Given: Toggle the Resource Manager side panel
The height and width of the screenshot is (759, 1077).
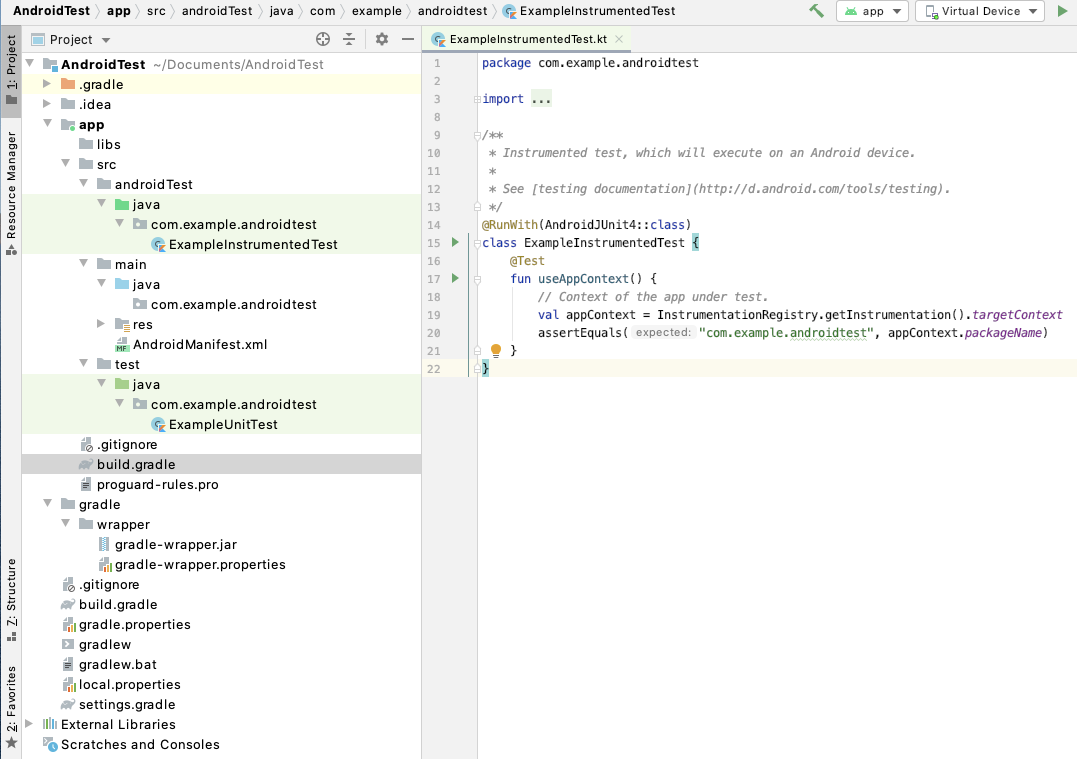Looking at the screenshot, I should pyautogui.click(x=11, y=190).
